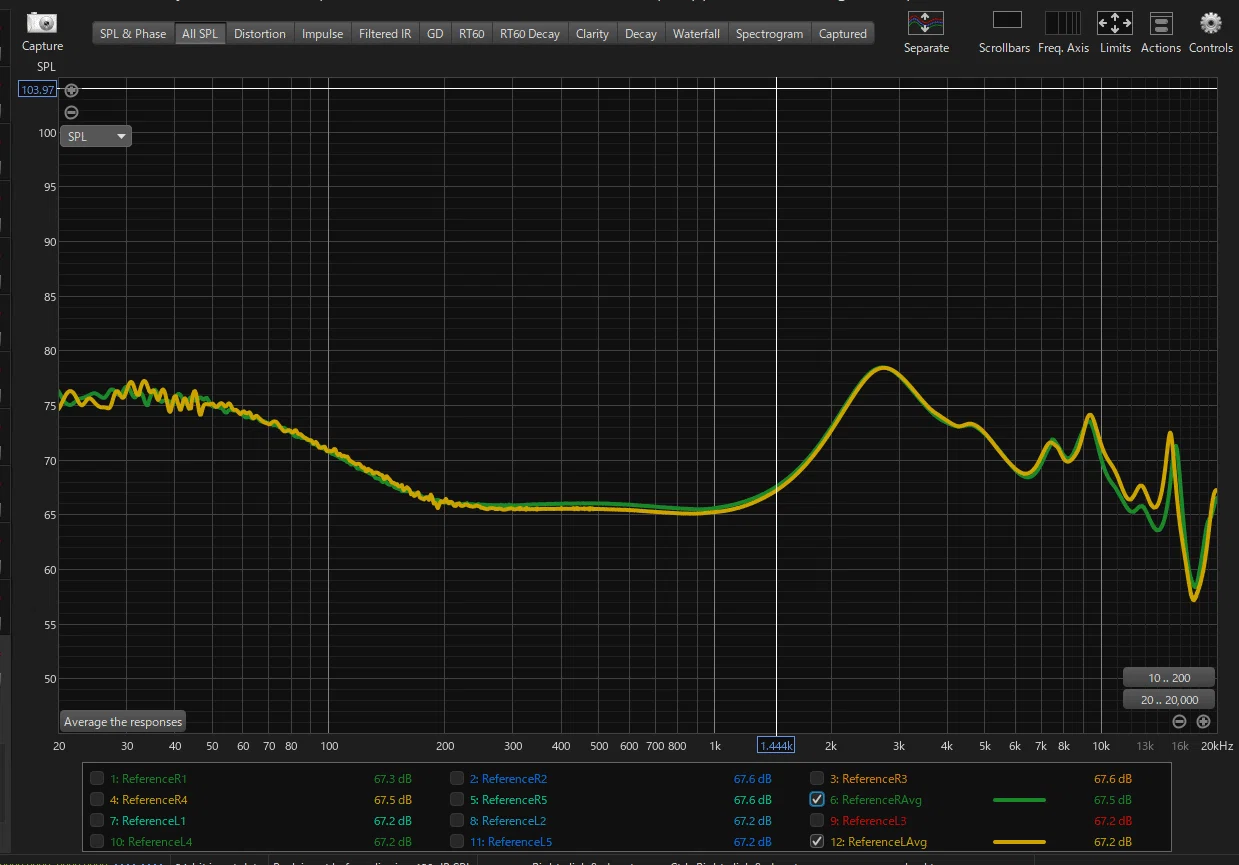Toggle the Scrollbars icon

point(1007,21)
